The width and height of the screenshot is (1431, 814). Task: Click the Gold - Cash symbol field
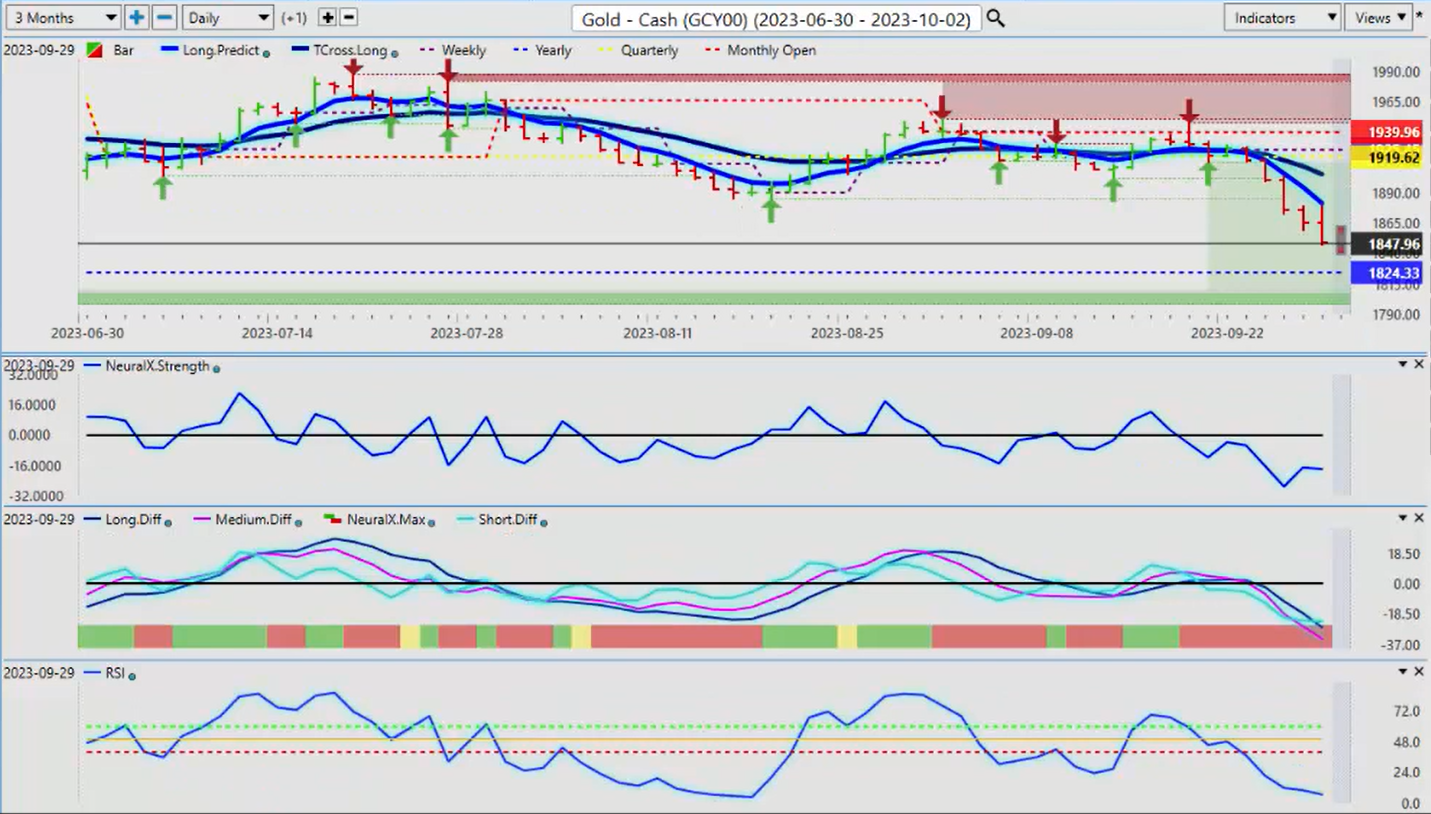point(776,18)
